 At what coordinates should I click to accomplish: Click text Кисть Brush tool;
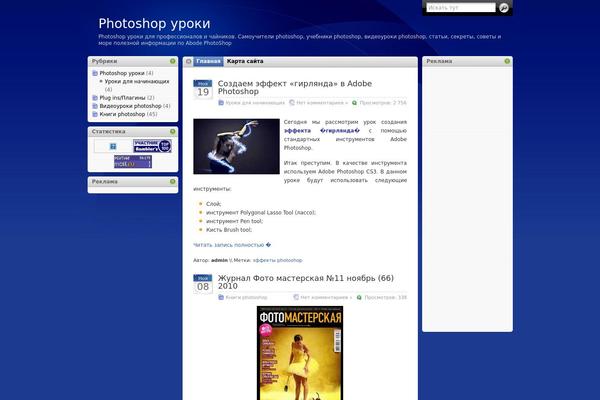[229, 230]
